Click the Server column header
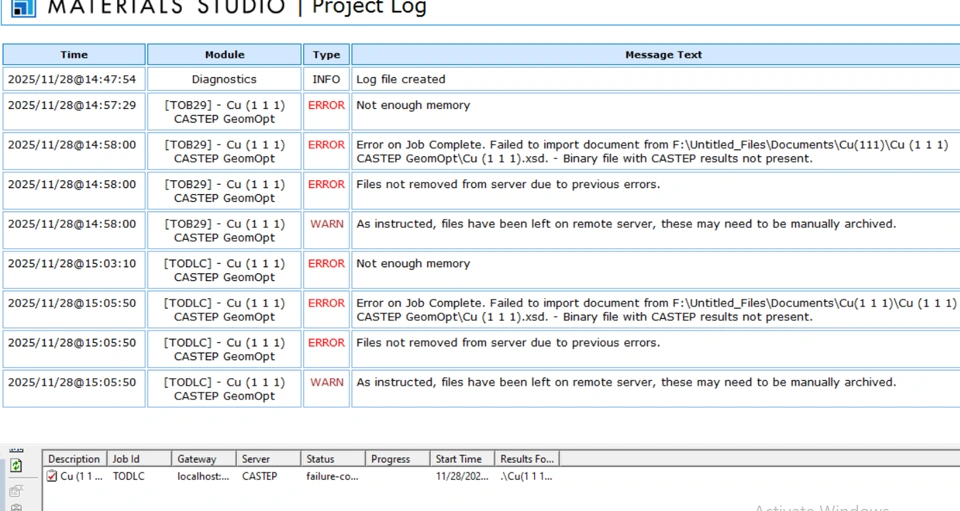The height and width of the screenshot is (511, 960). (x=268, y=459)
